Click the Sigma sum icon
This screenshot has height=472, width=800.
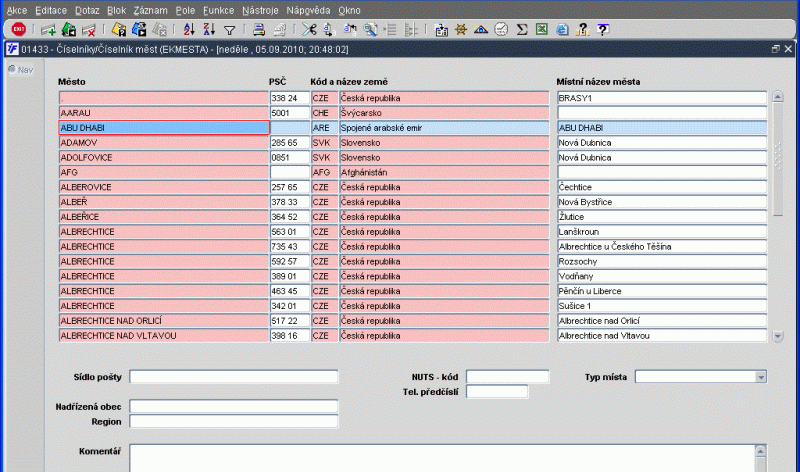pos(521,30)
